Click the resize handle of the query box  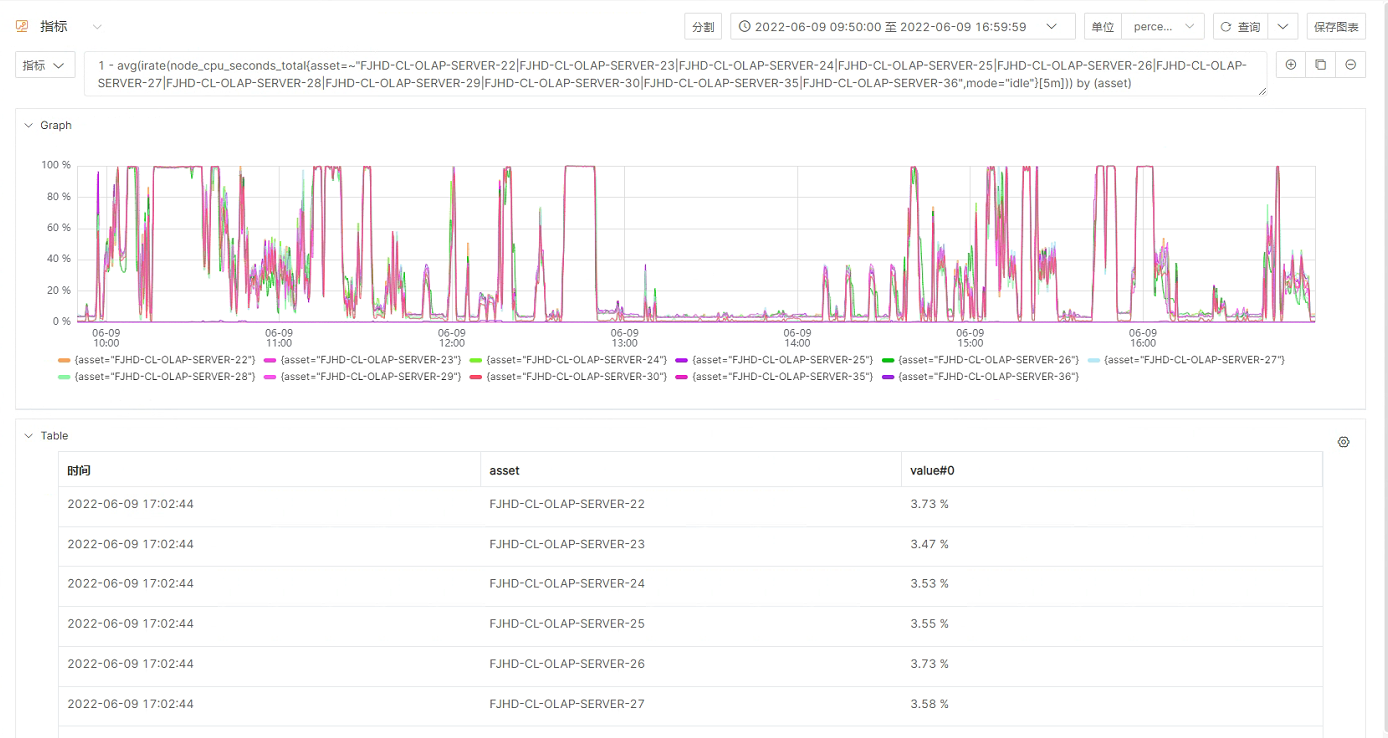pyautogui.click(x=1261, y=91)
